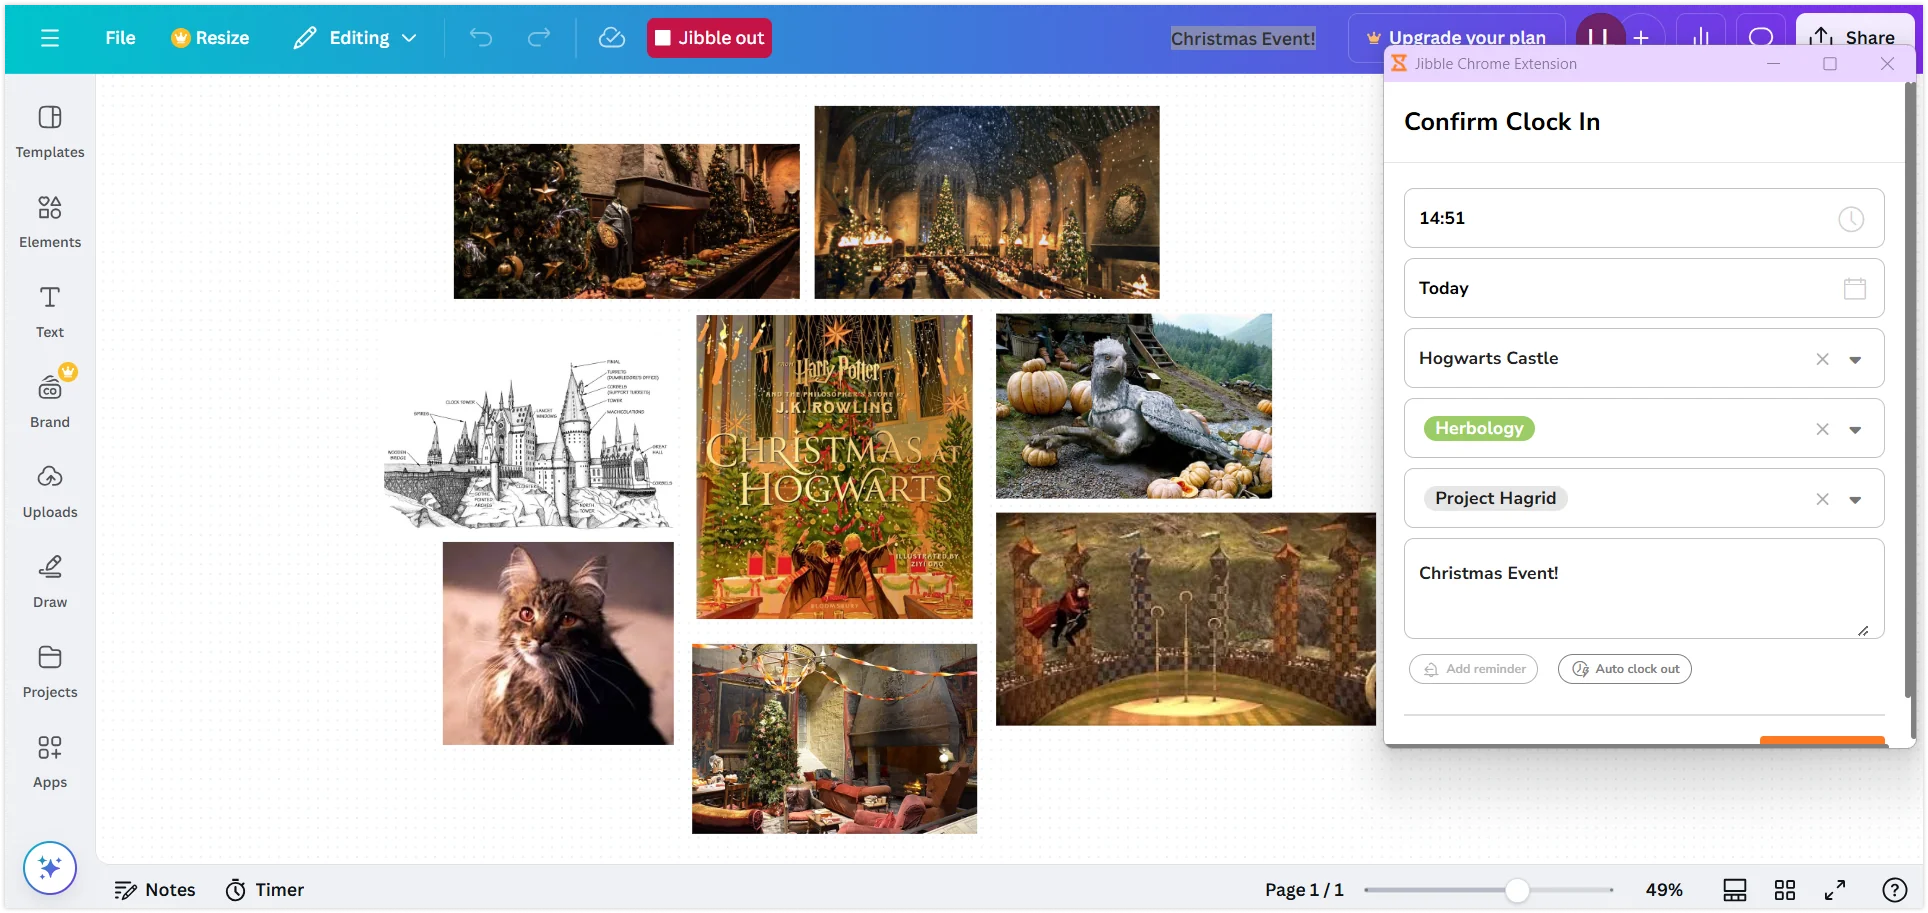Open the Apps panel

(50, 761)
